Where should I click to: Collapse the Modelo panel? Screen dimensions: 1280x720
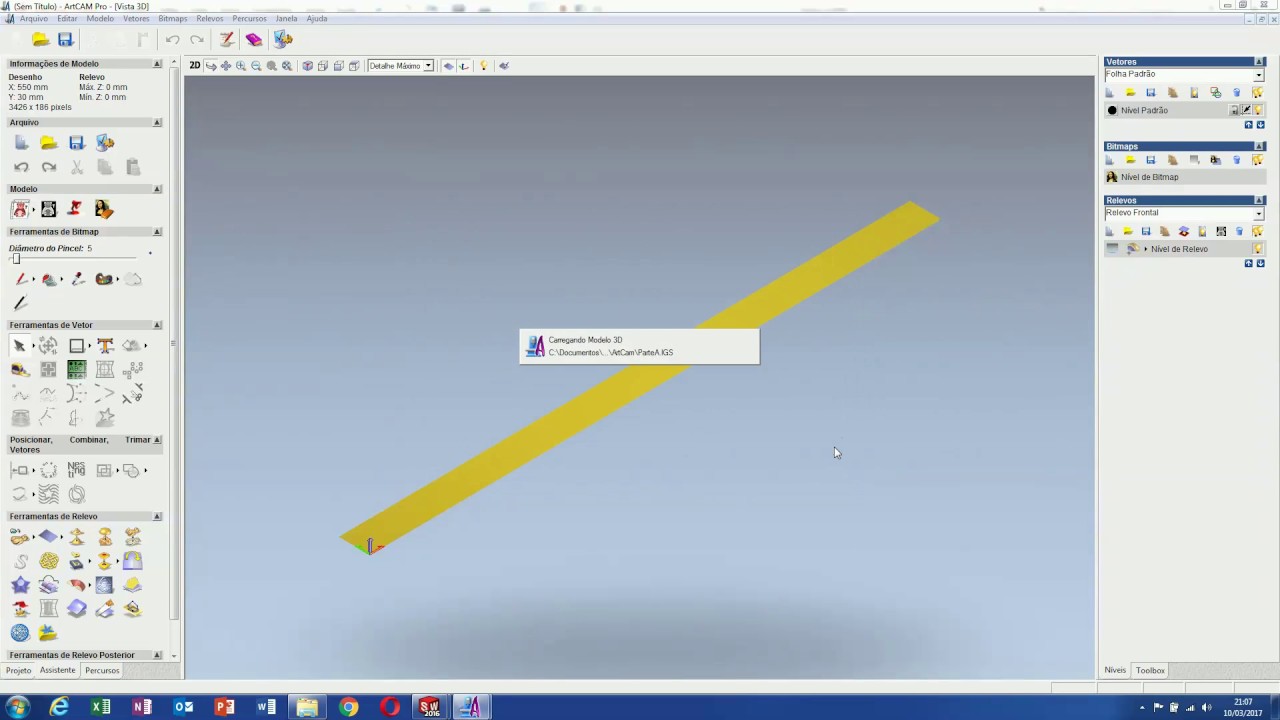click(x=157, y=189)
